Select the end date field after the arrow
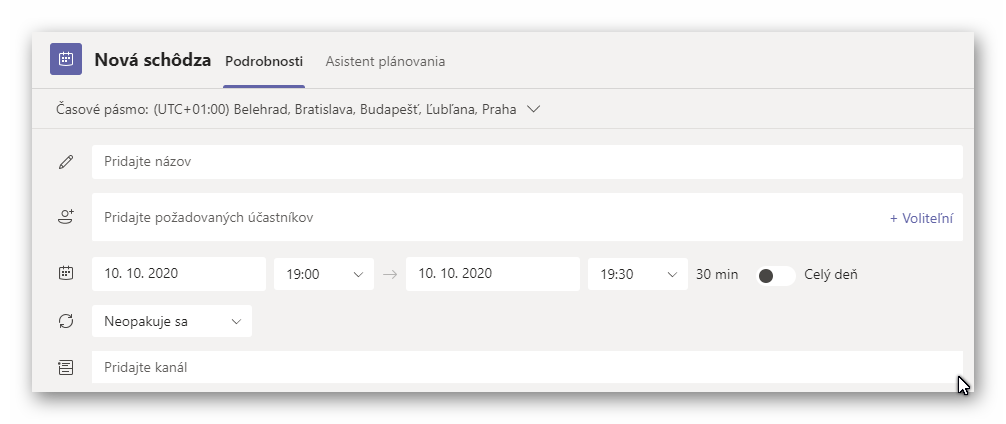Screen dimensions: 1006x424 (x=492, y=274)
